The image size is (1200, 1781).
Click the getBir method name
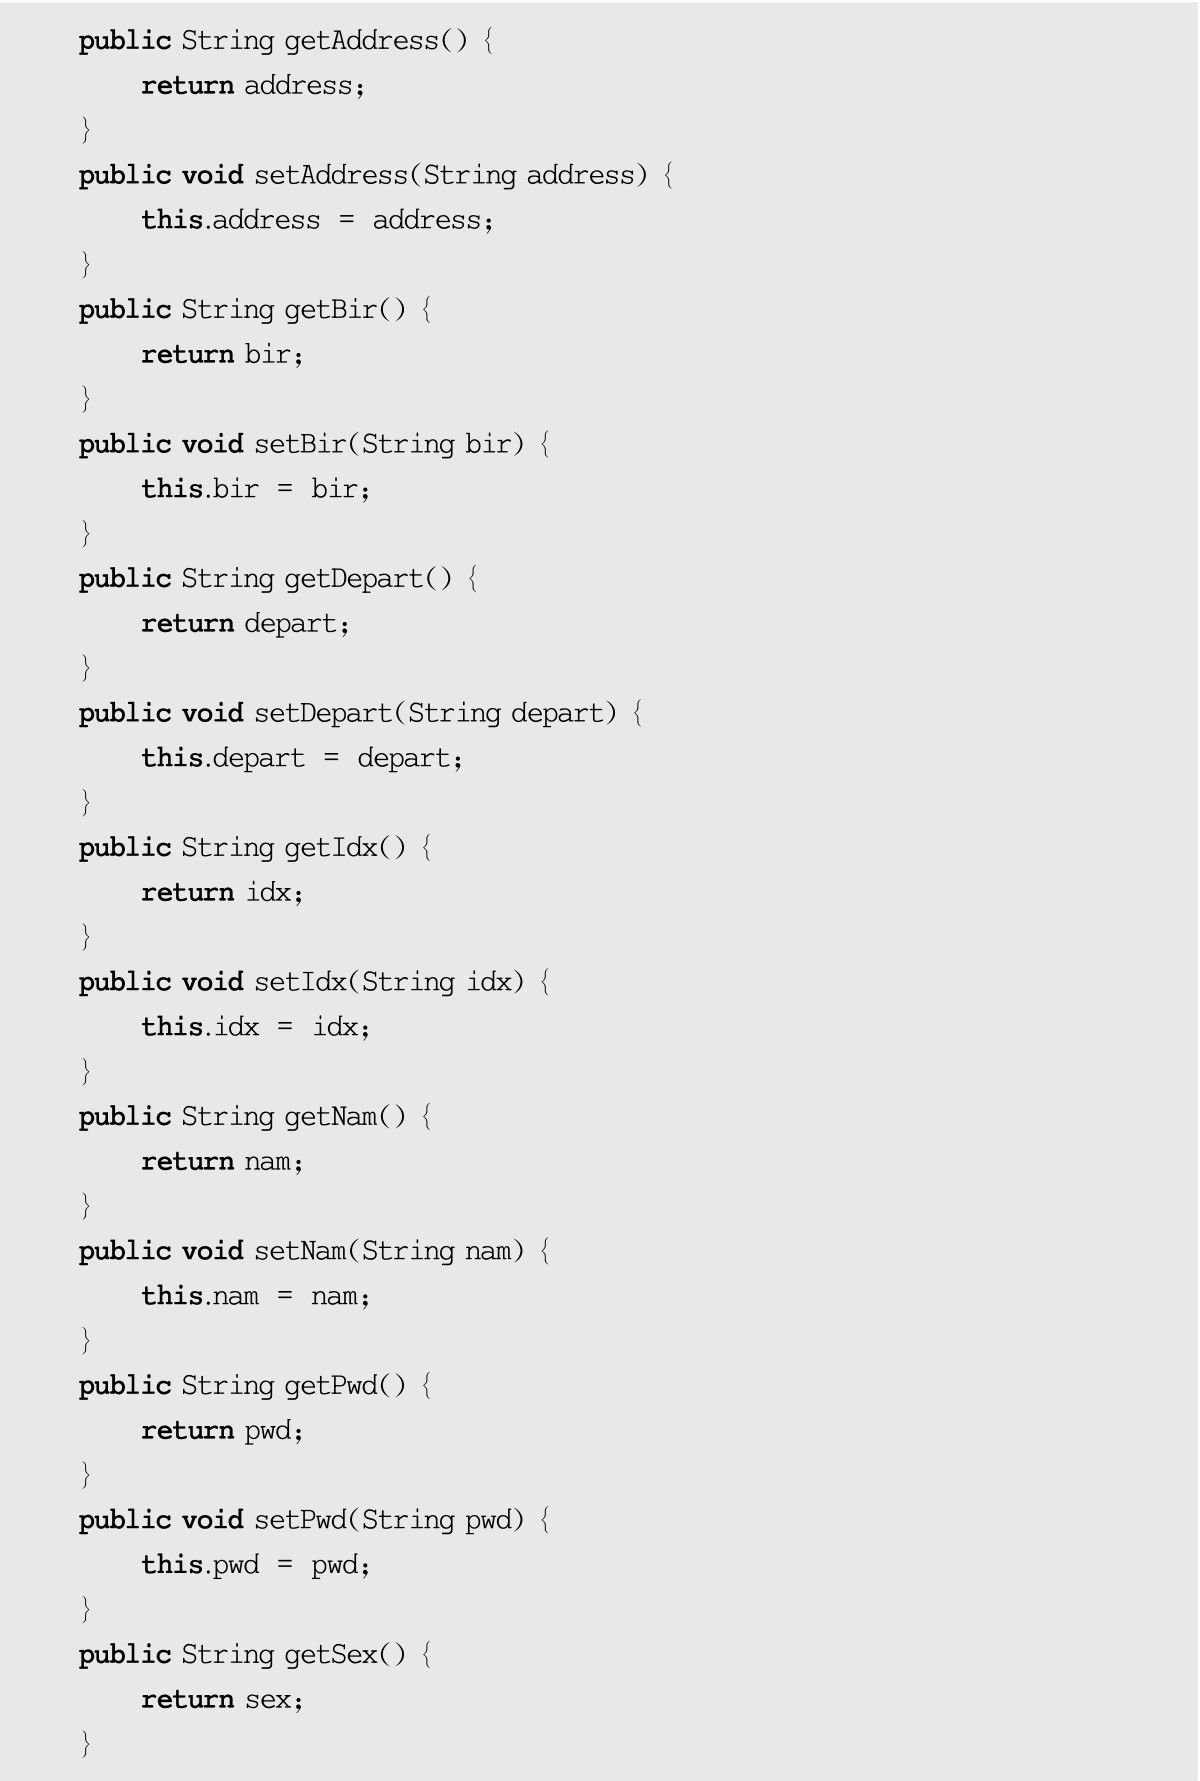[x=331, y=310]
